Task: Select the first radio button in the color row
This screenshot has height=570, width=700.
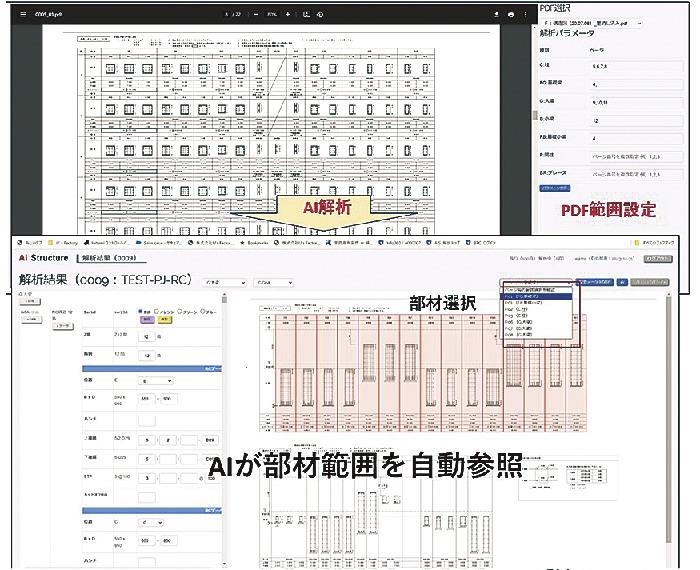Action: [142, 311]
